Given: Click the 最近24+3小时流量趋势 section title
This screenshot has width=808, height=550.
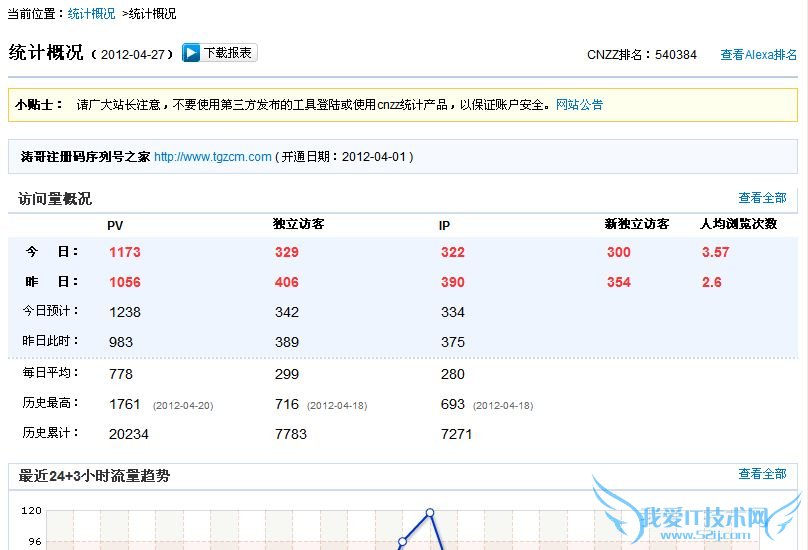Looking at the screenshot, I should (x=94, y=476).
